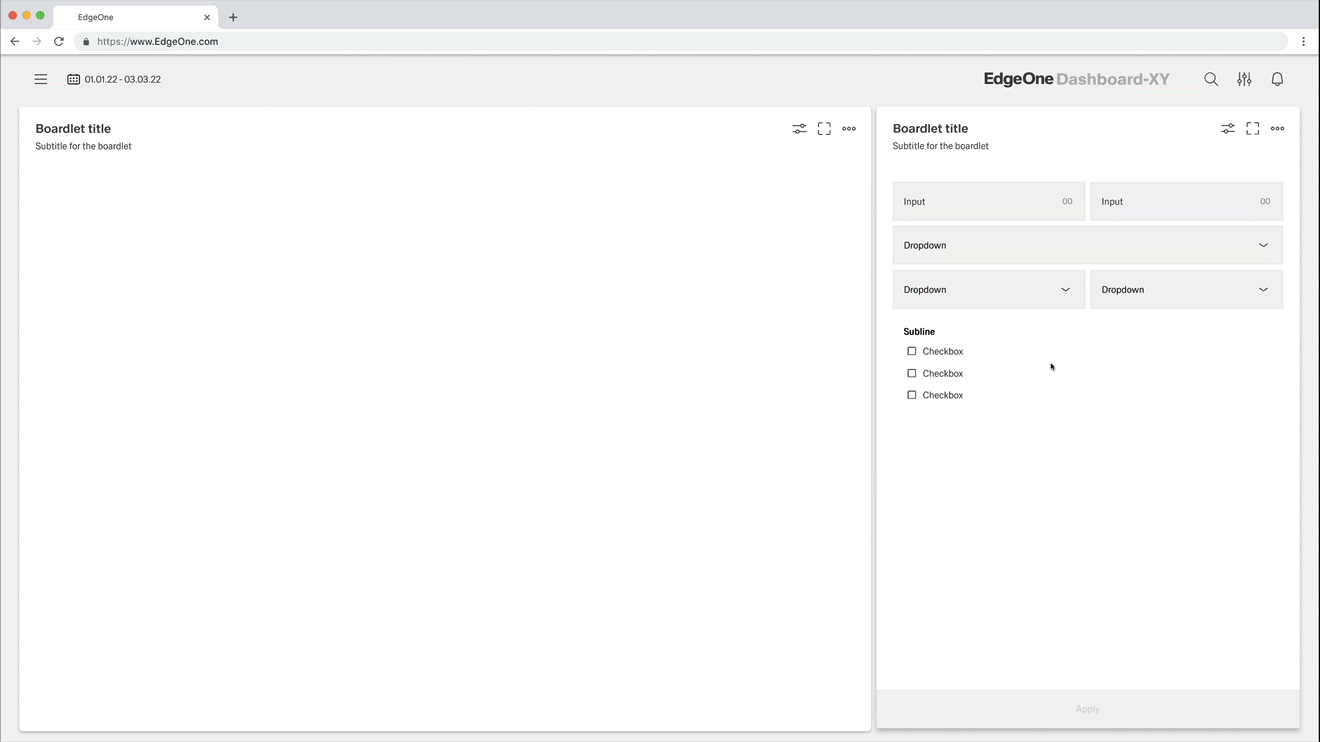
Task: Check the first Checkbox under Subline
Action: pos(911,352)
